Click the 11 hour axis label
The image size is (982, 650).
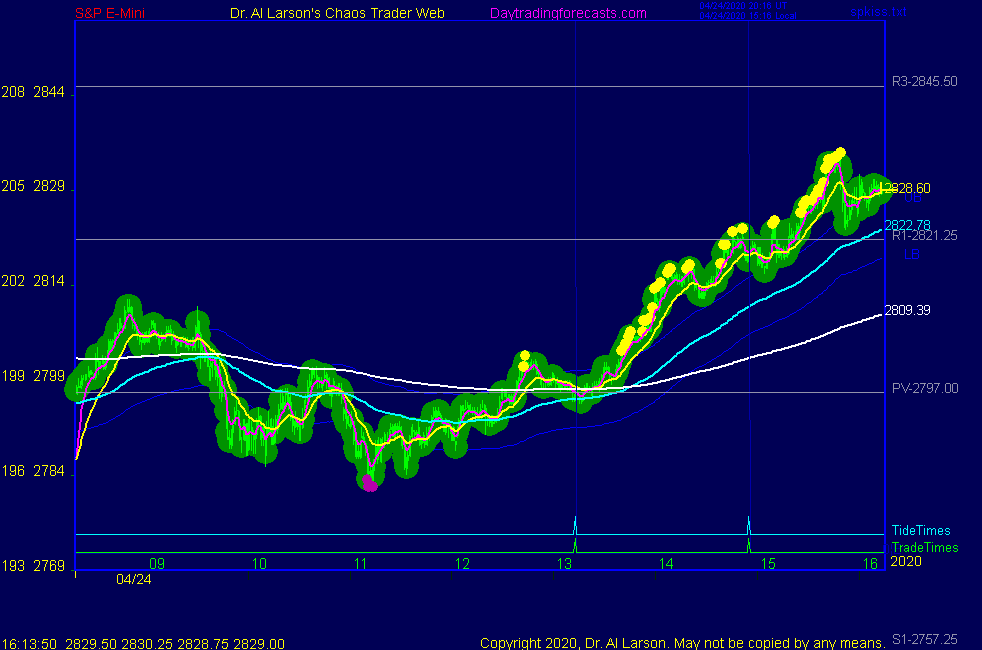360,564
